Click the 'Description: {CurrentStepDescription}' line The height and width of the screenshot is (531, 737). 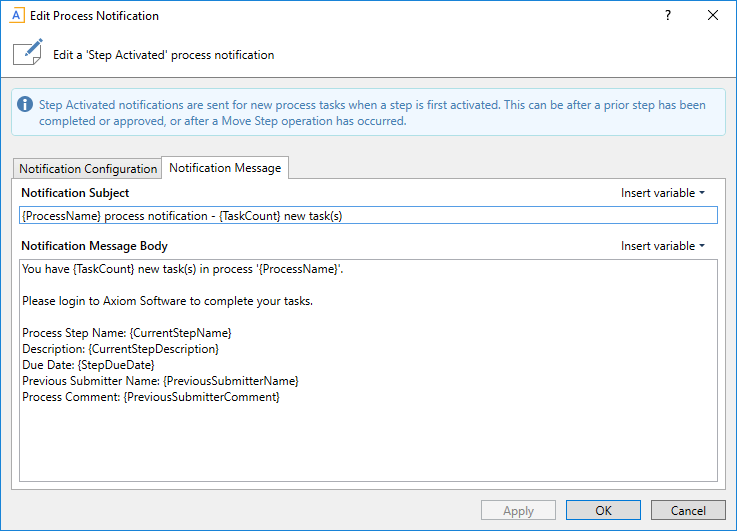(x=120, y=349)
